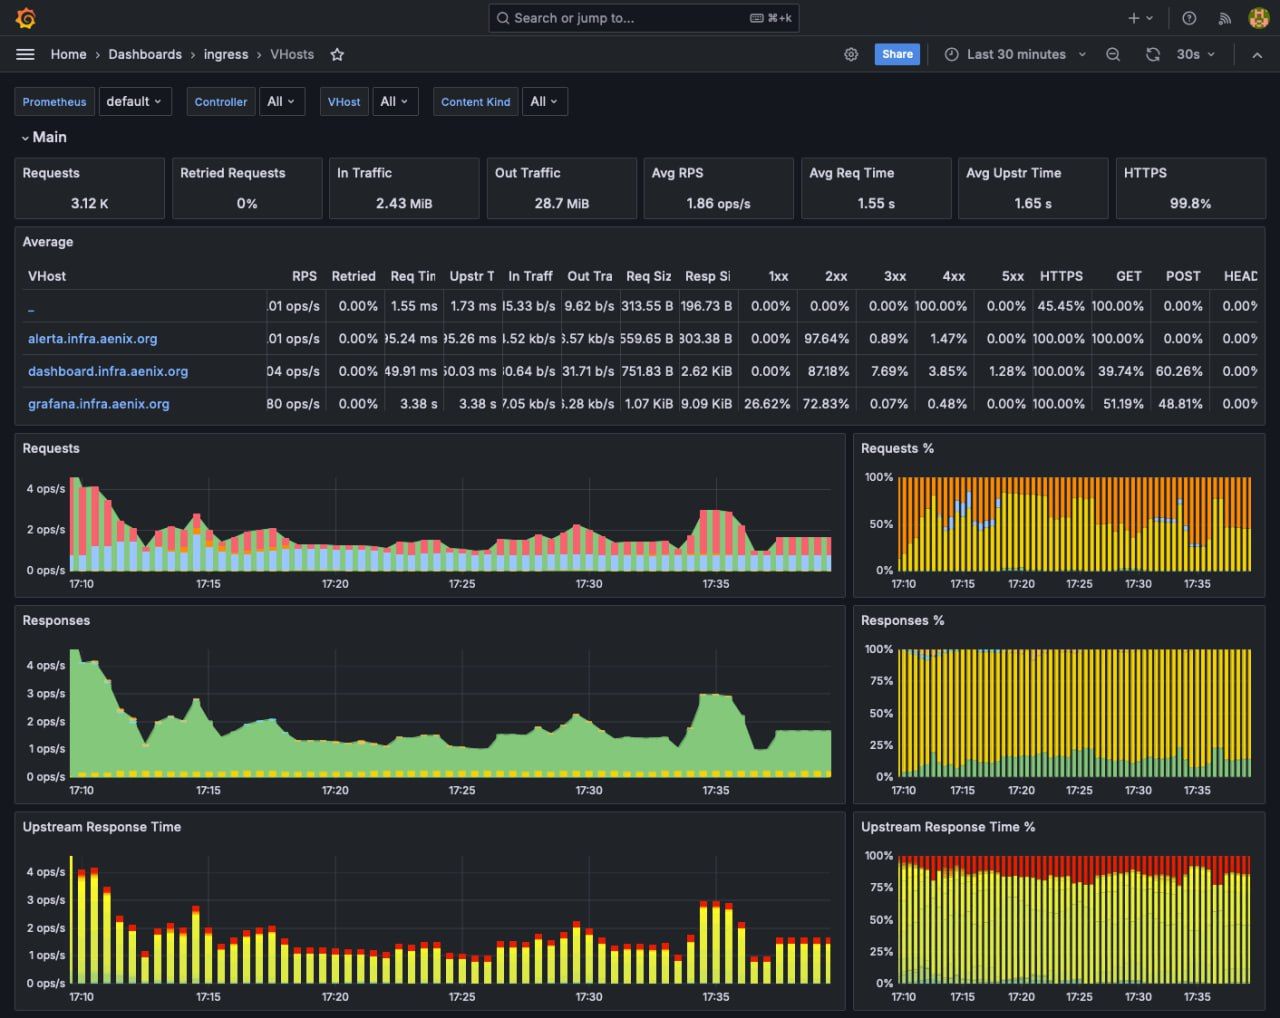
Task: Open the user profile avatar
Action: pos(1259,17)
